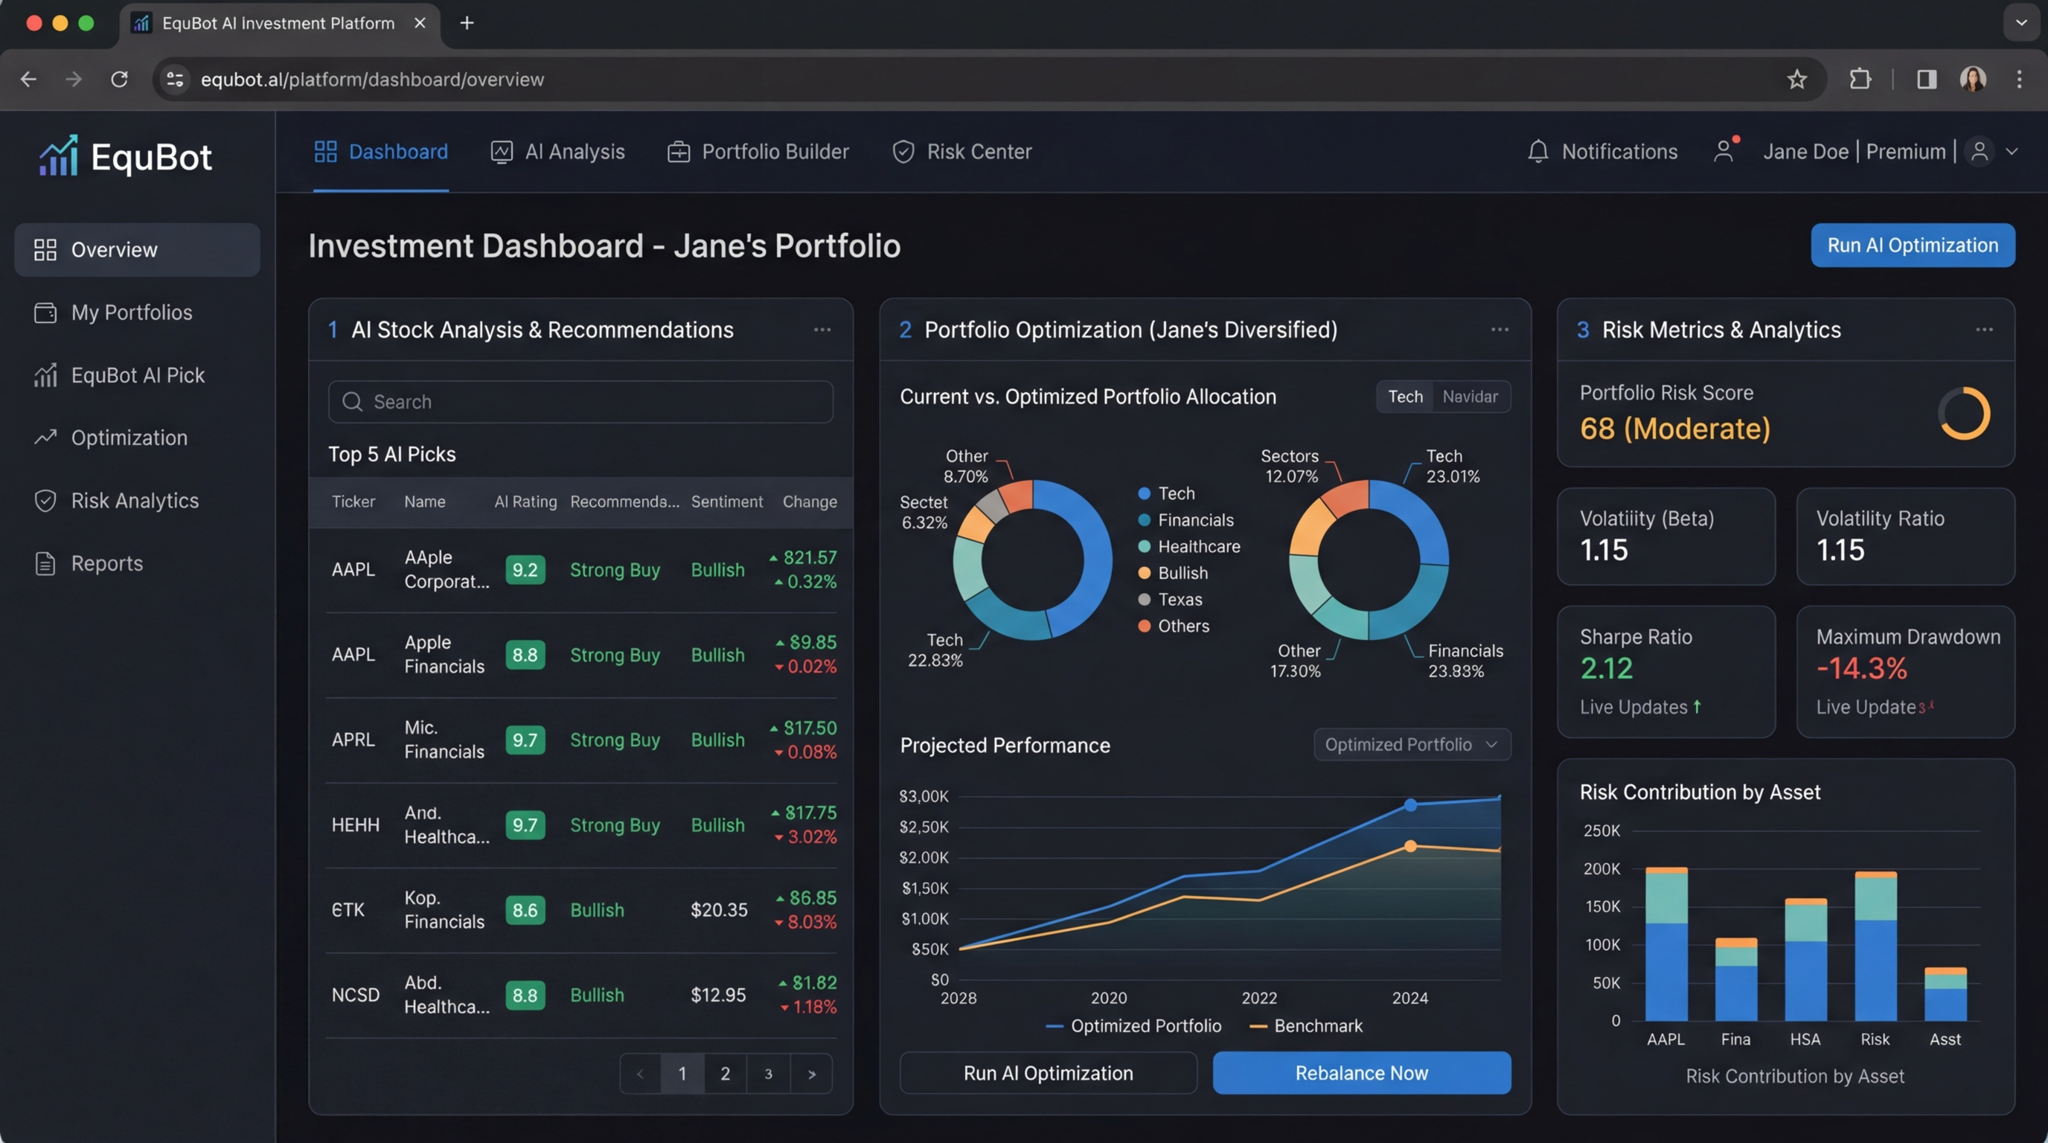Switch allocation view to Navidar
The height and width of the screenshot is (1143, 2048).
pos(1469,396)
